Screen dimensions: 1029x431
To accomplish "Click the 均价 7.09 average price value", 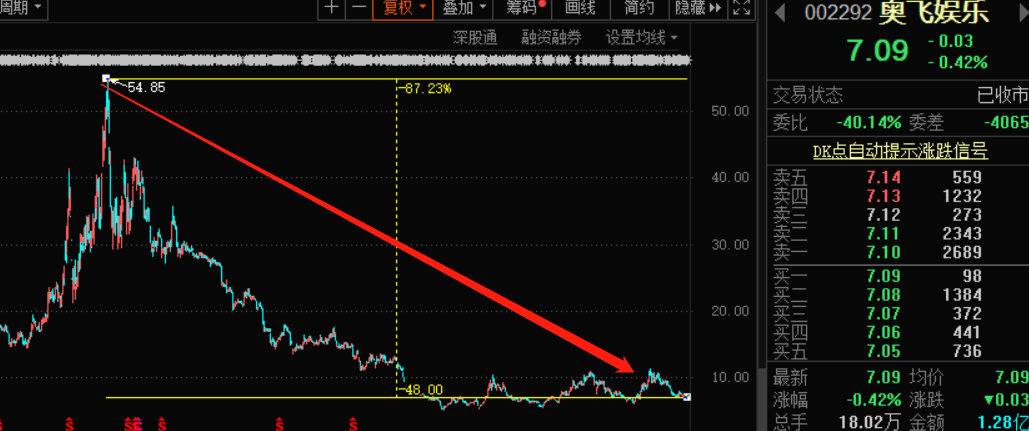I will click(x=1011, y=377).
